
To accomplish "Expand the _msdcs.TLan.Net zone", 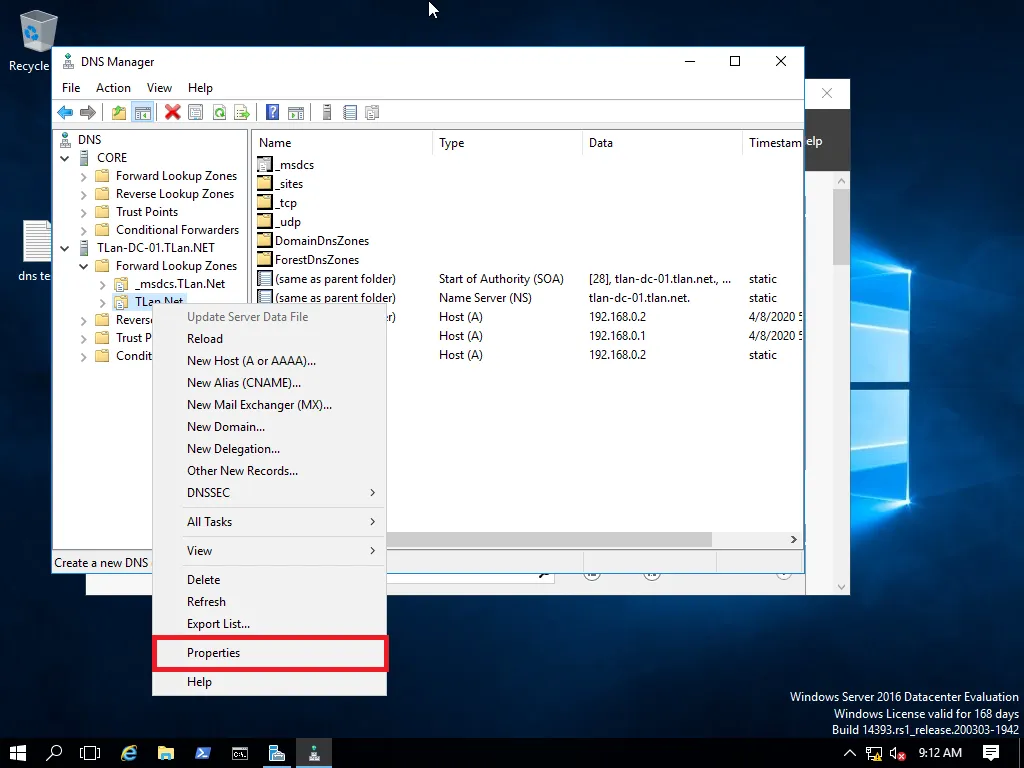I will (103, 285).
